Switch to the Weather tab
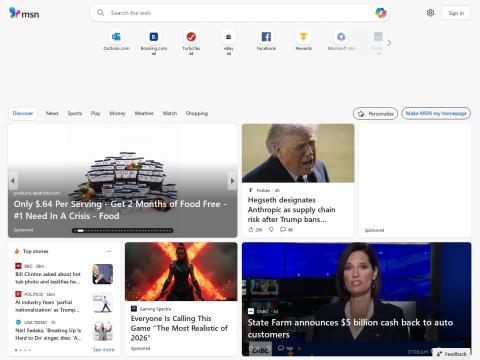This screenshot has height=360, width=480. (x=144, y=113)
